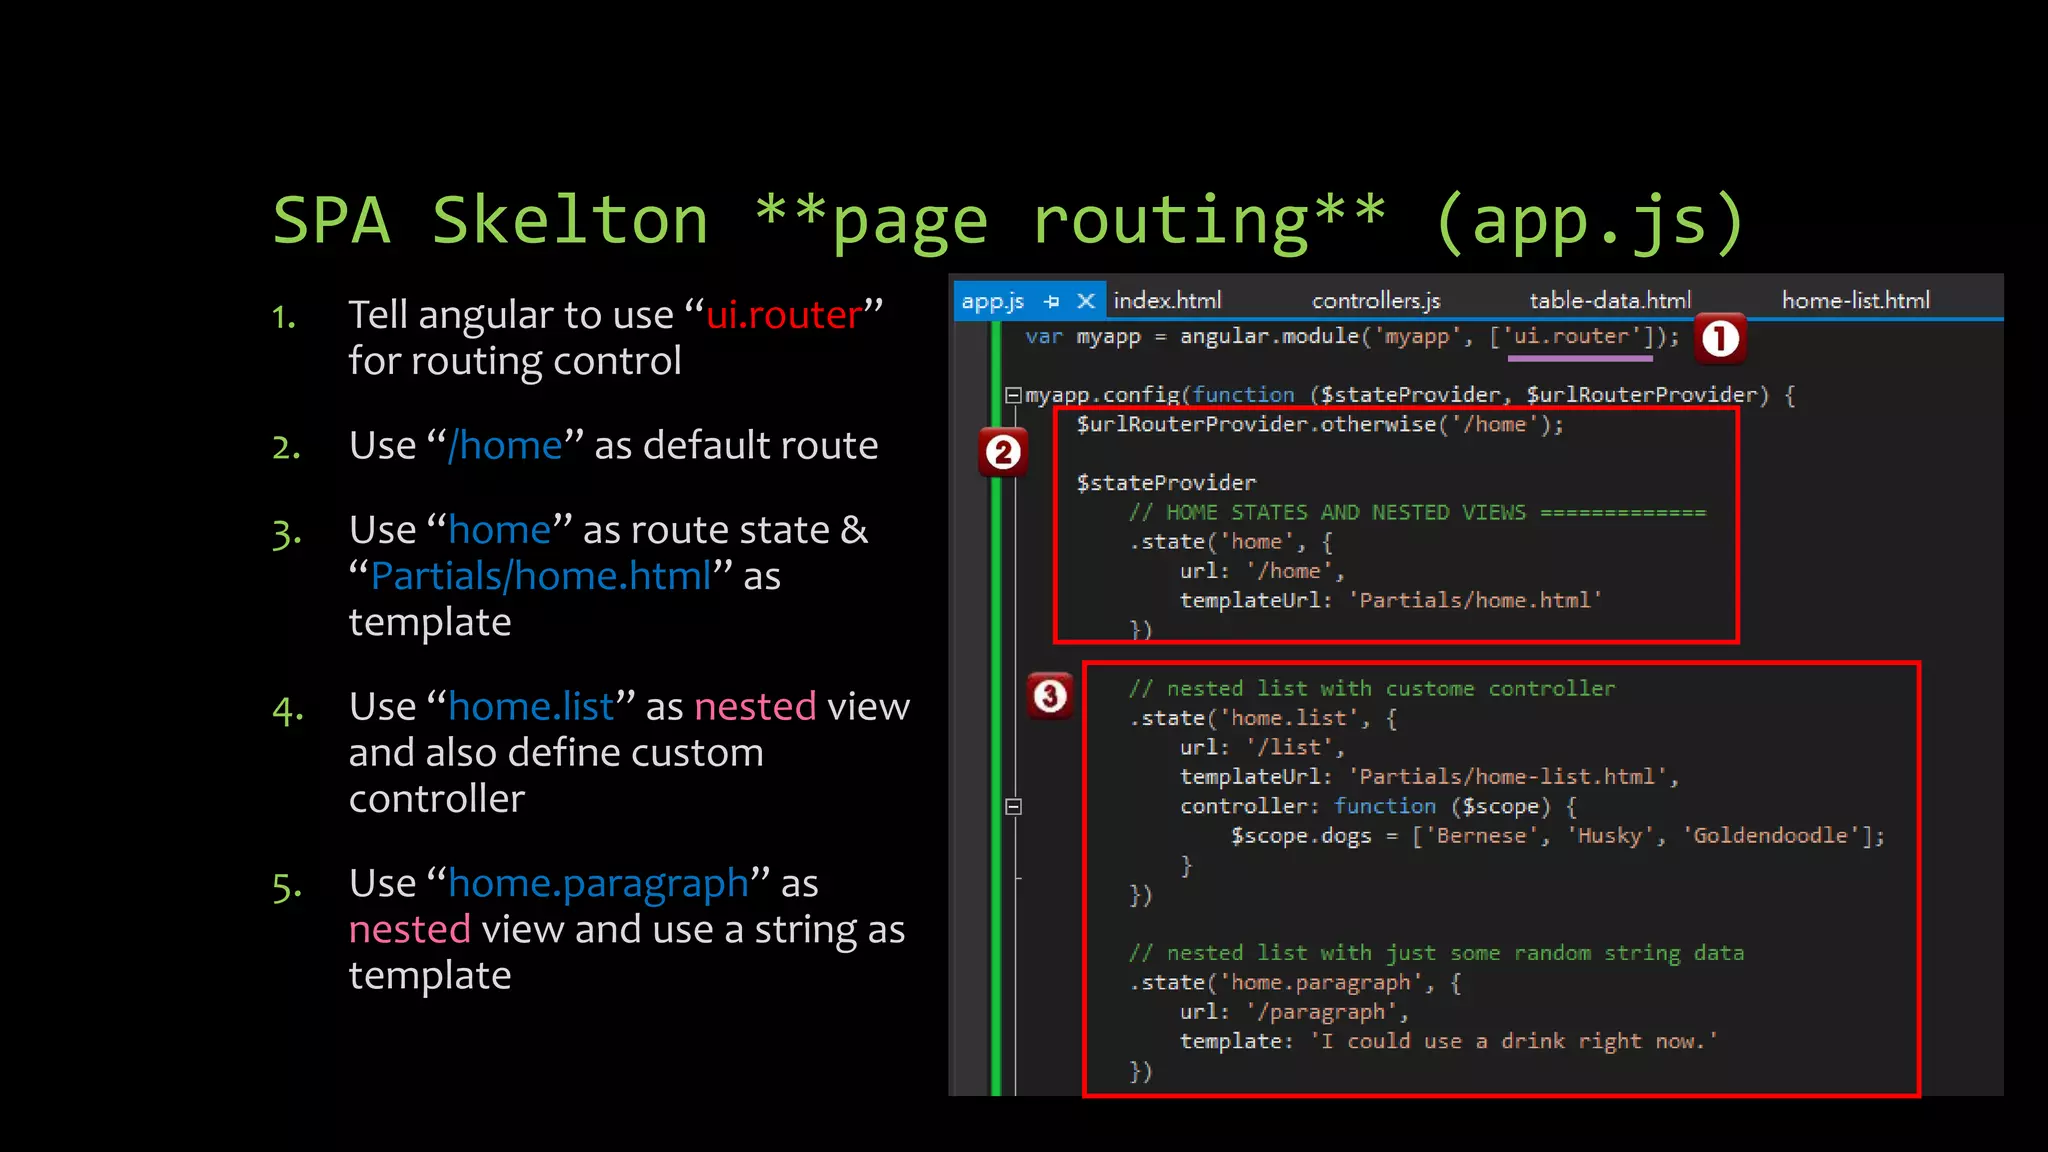
Task: Click the red 'ui.router' text in list
Action: click(783, 315)
